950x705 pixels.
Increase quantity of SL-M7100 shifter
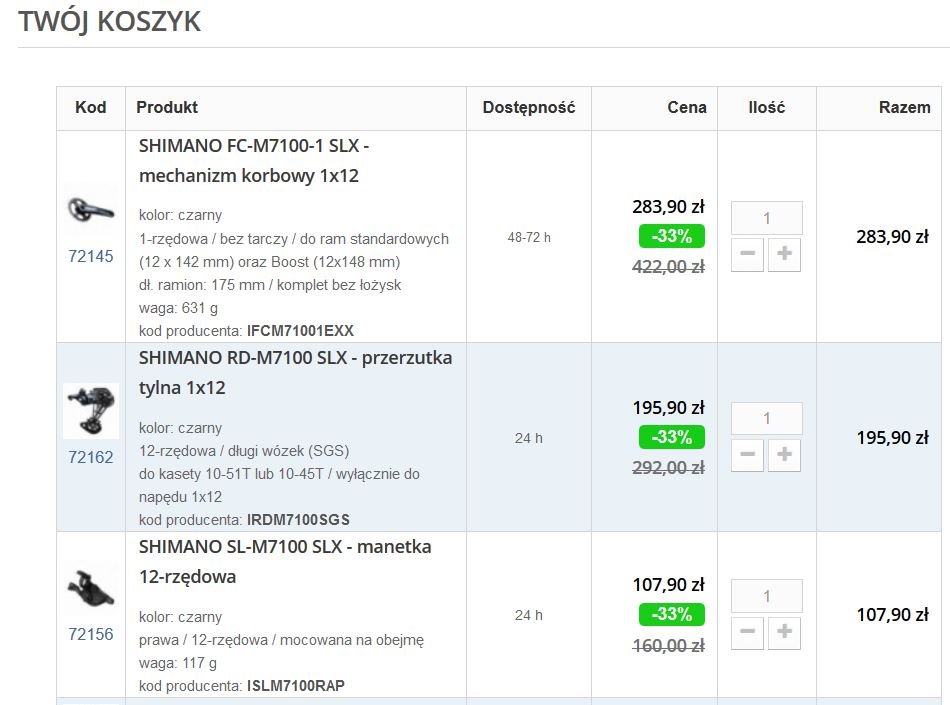(x=784, y=632)
